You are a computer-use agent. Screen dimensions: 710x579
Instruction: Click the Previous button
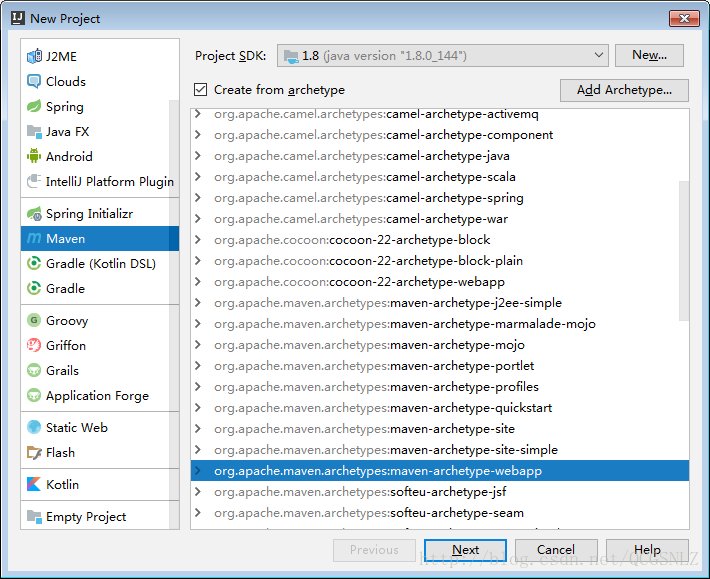click(x=374, y=550)
